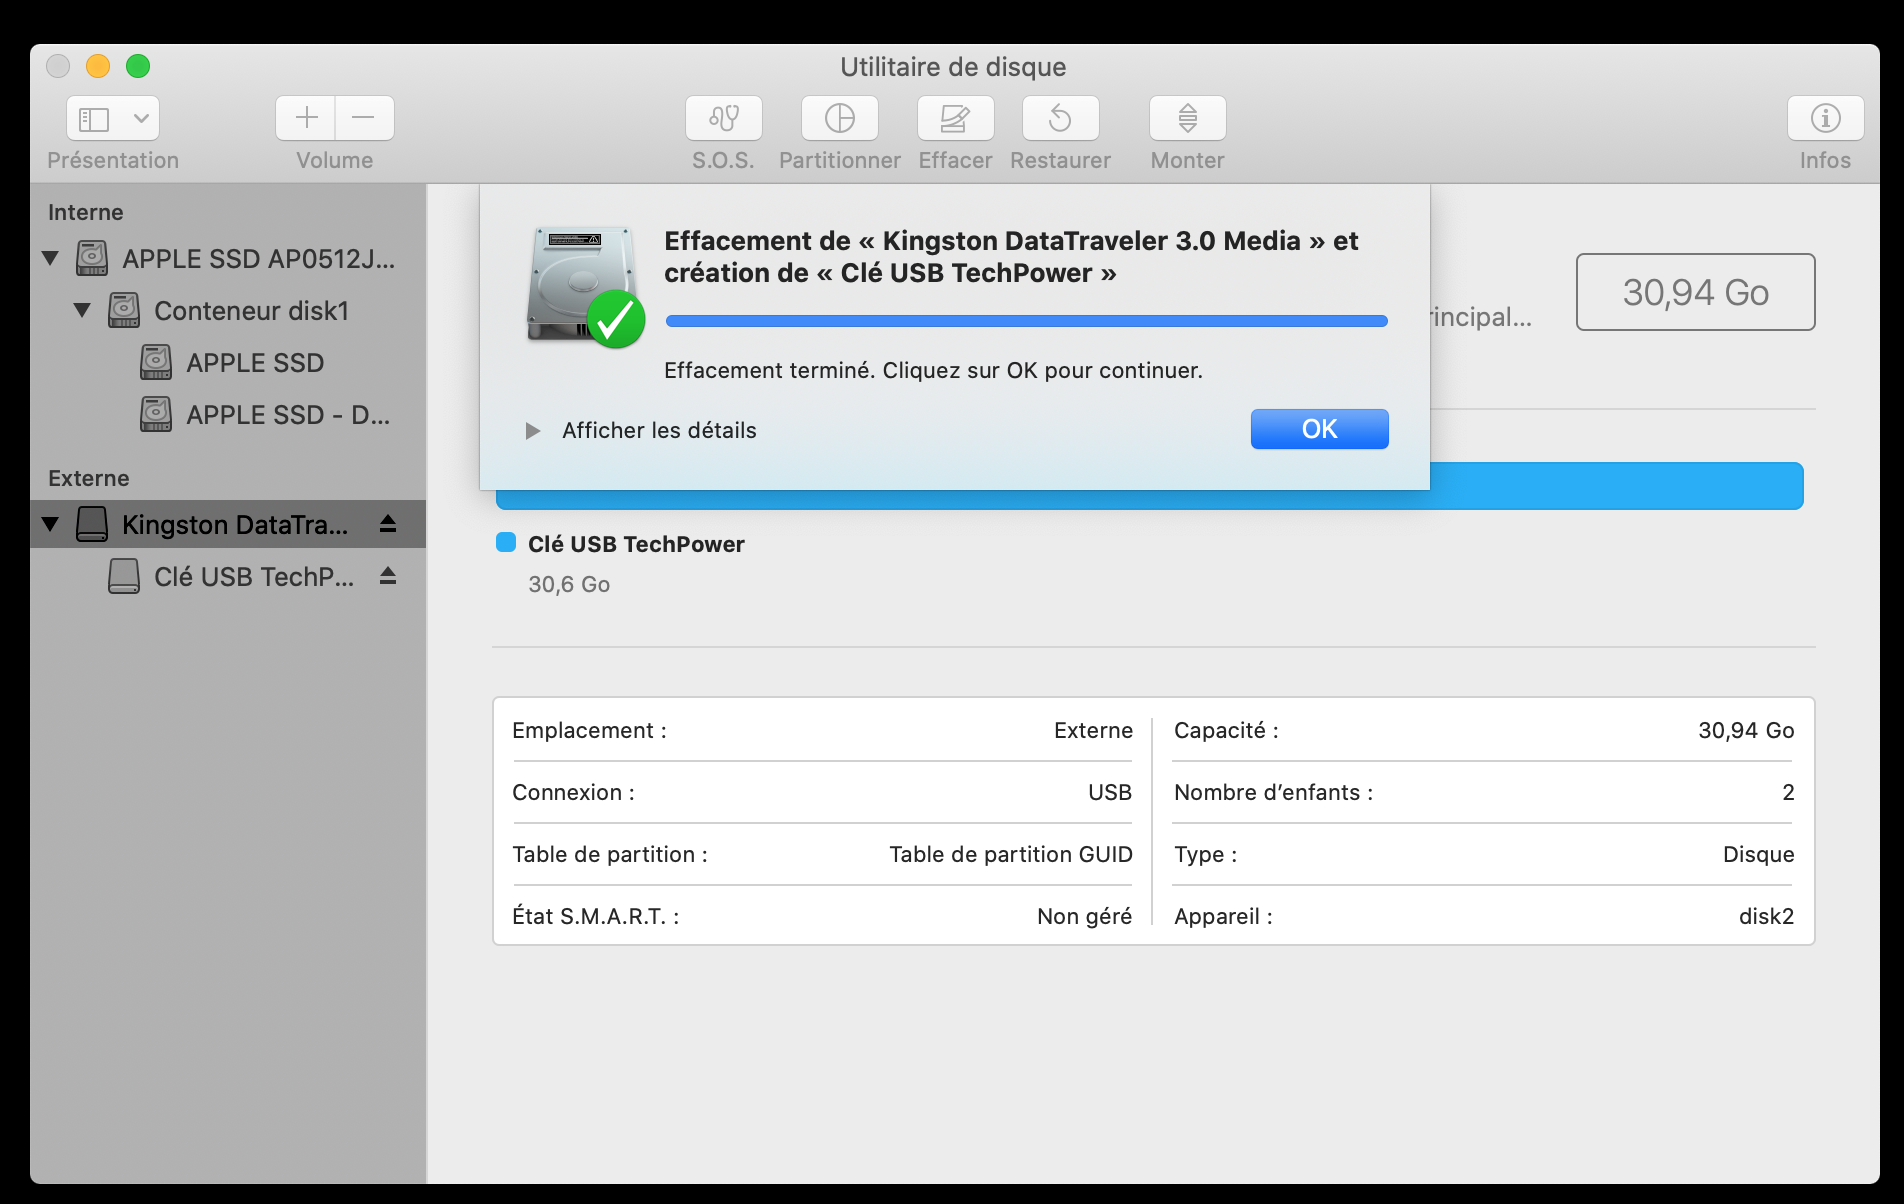1904x1204 pixels.
Task: Click the Effacer erase icon
Action: [955, 118]
